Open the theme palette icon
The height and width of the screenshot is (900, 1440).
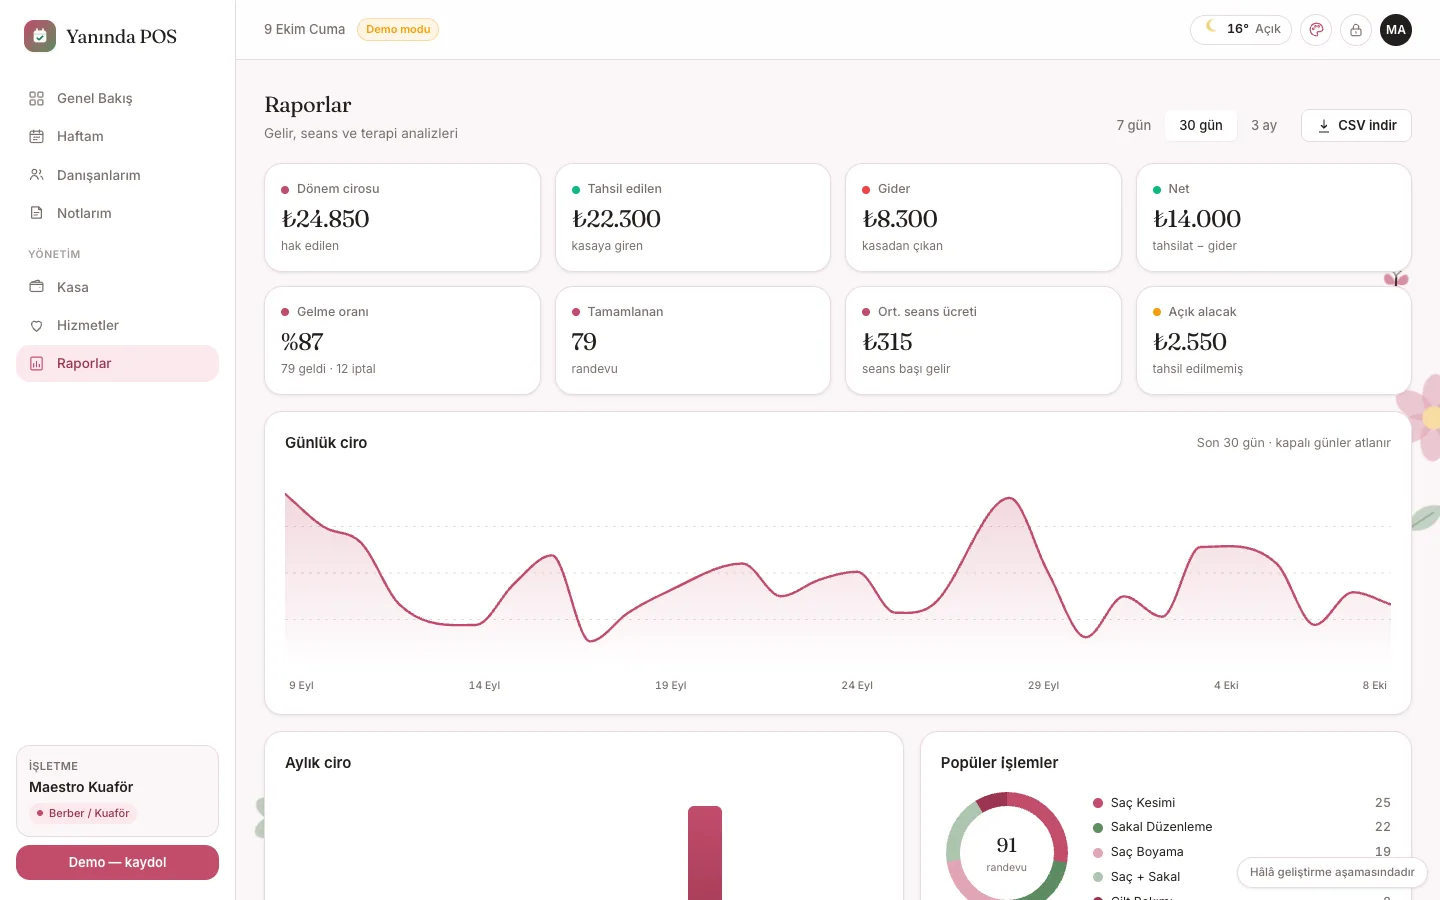pos(1316,30)
